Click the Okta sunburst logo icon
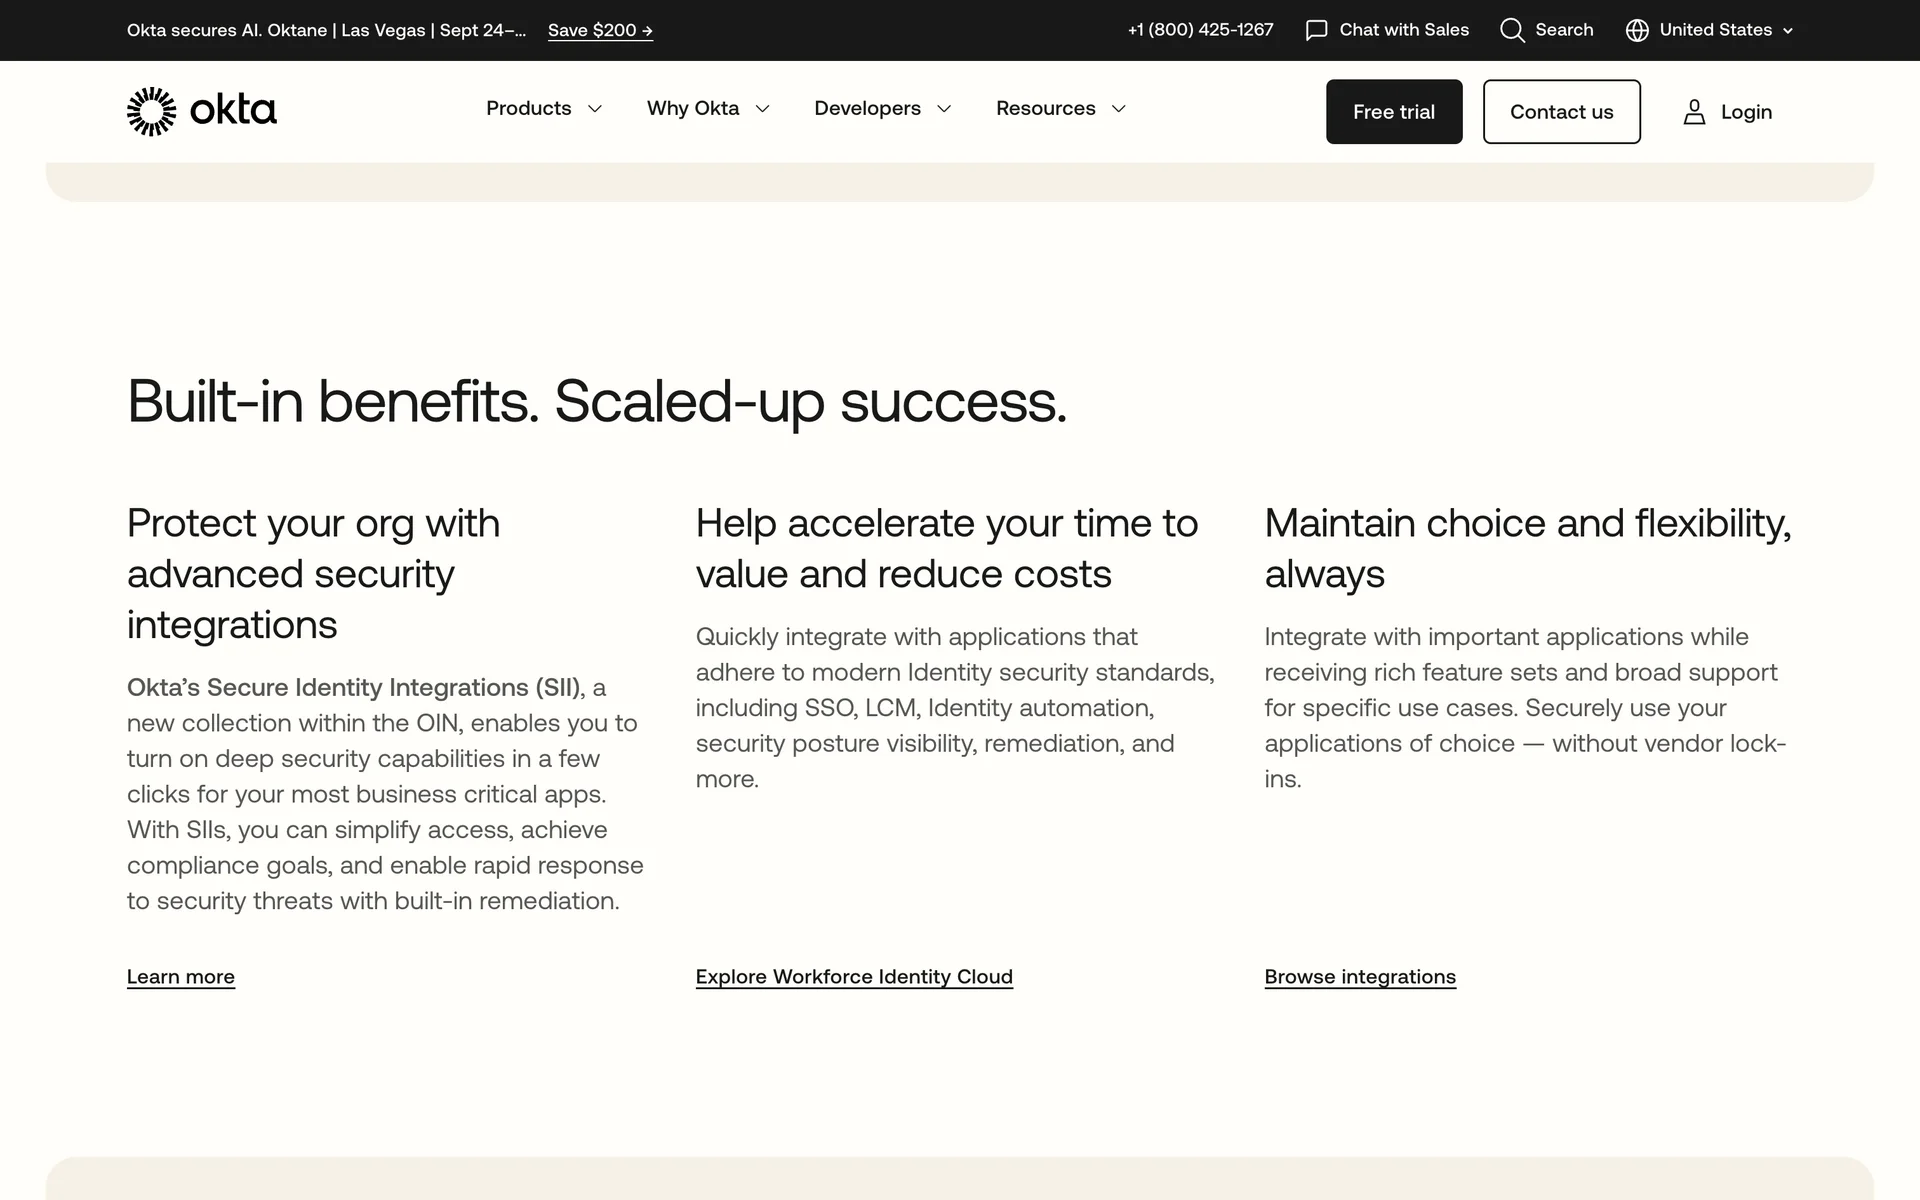 (151, 111)
